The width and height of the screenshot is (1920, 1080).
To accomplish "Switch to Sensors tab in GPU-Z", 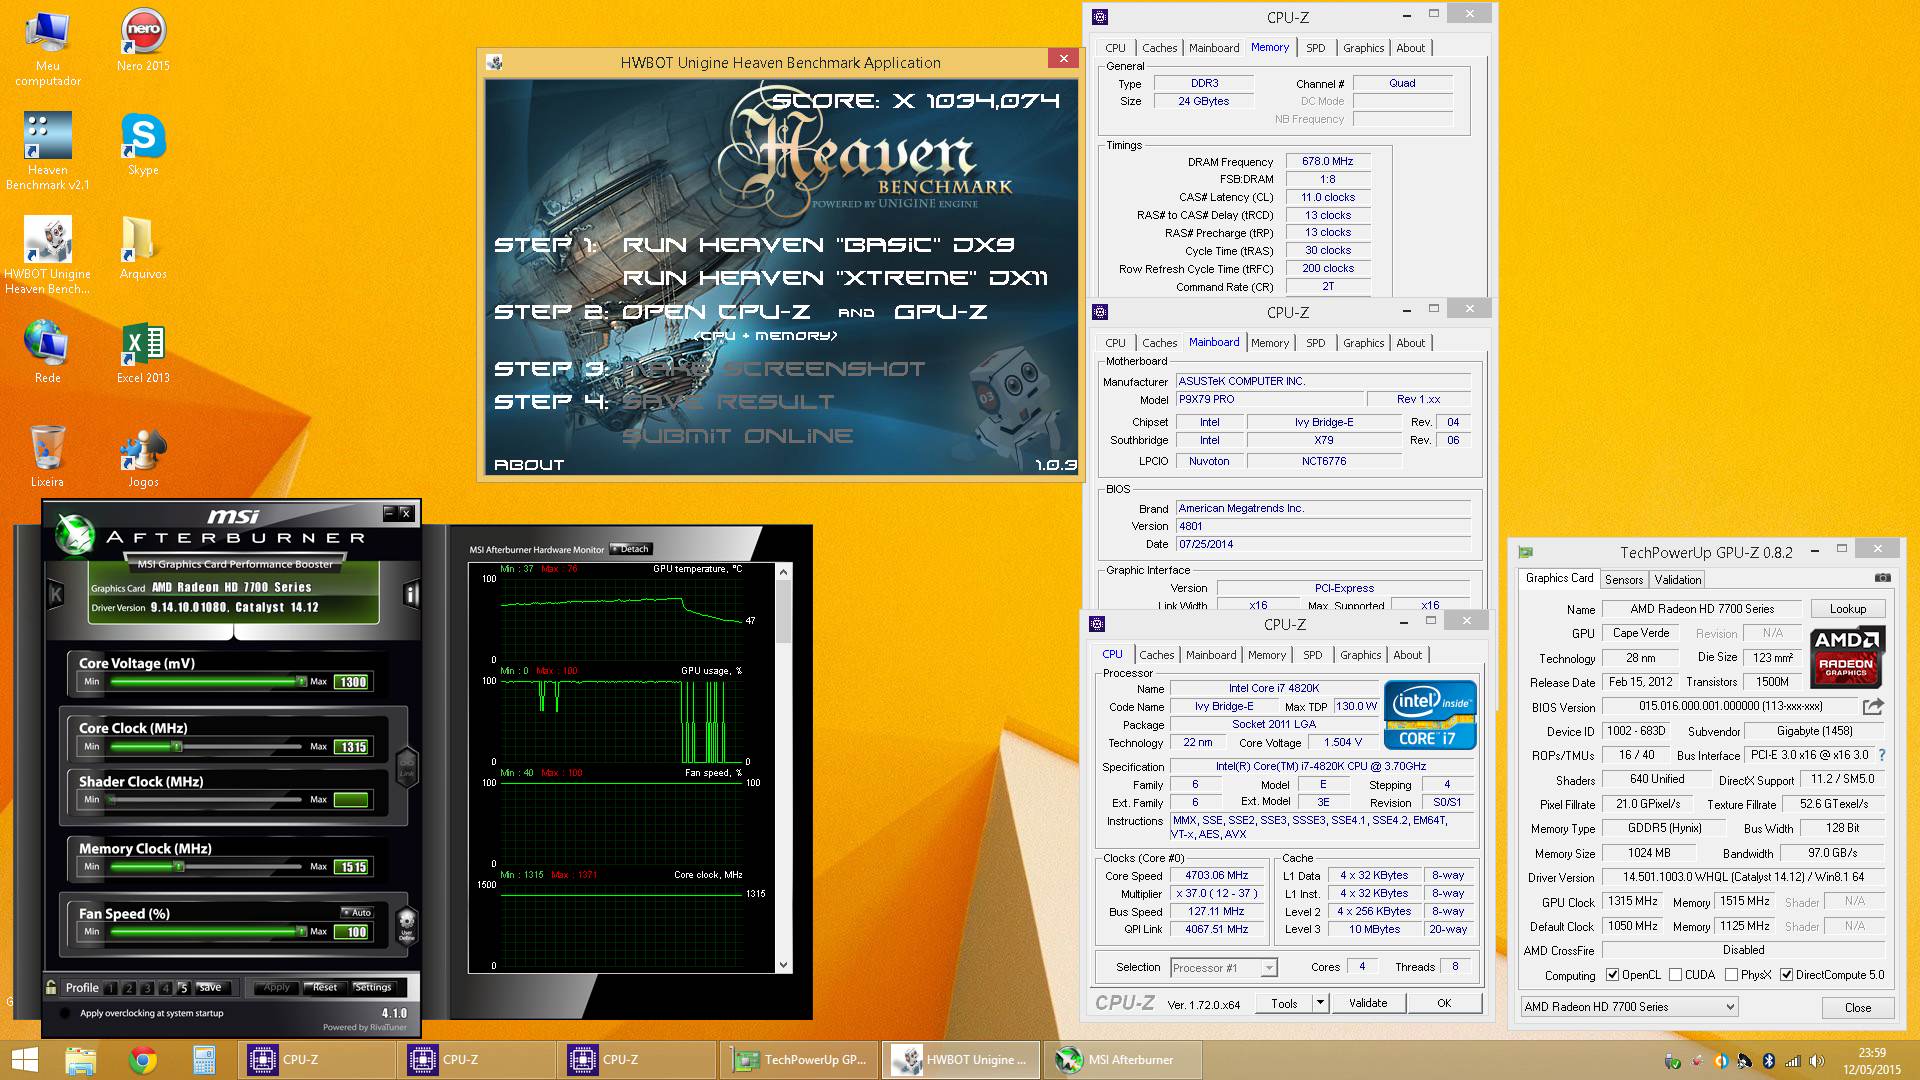I will tap(1624, 580).
